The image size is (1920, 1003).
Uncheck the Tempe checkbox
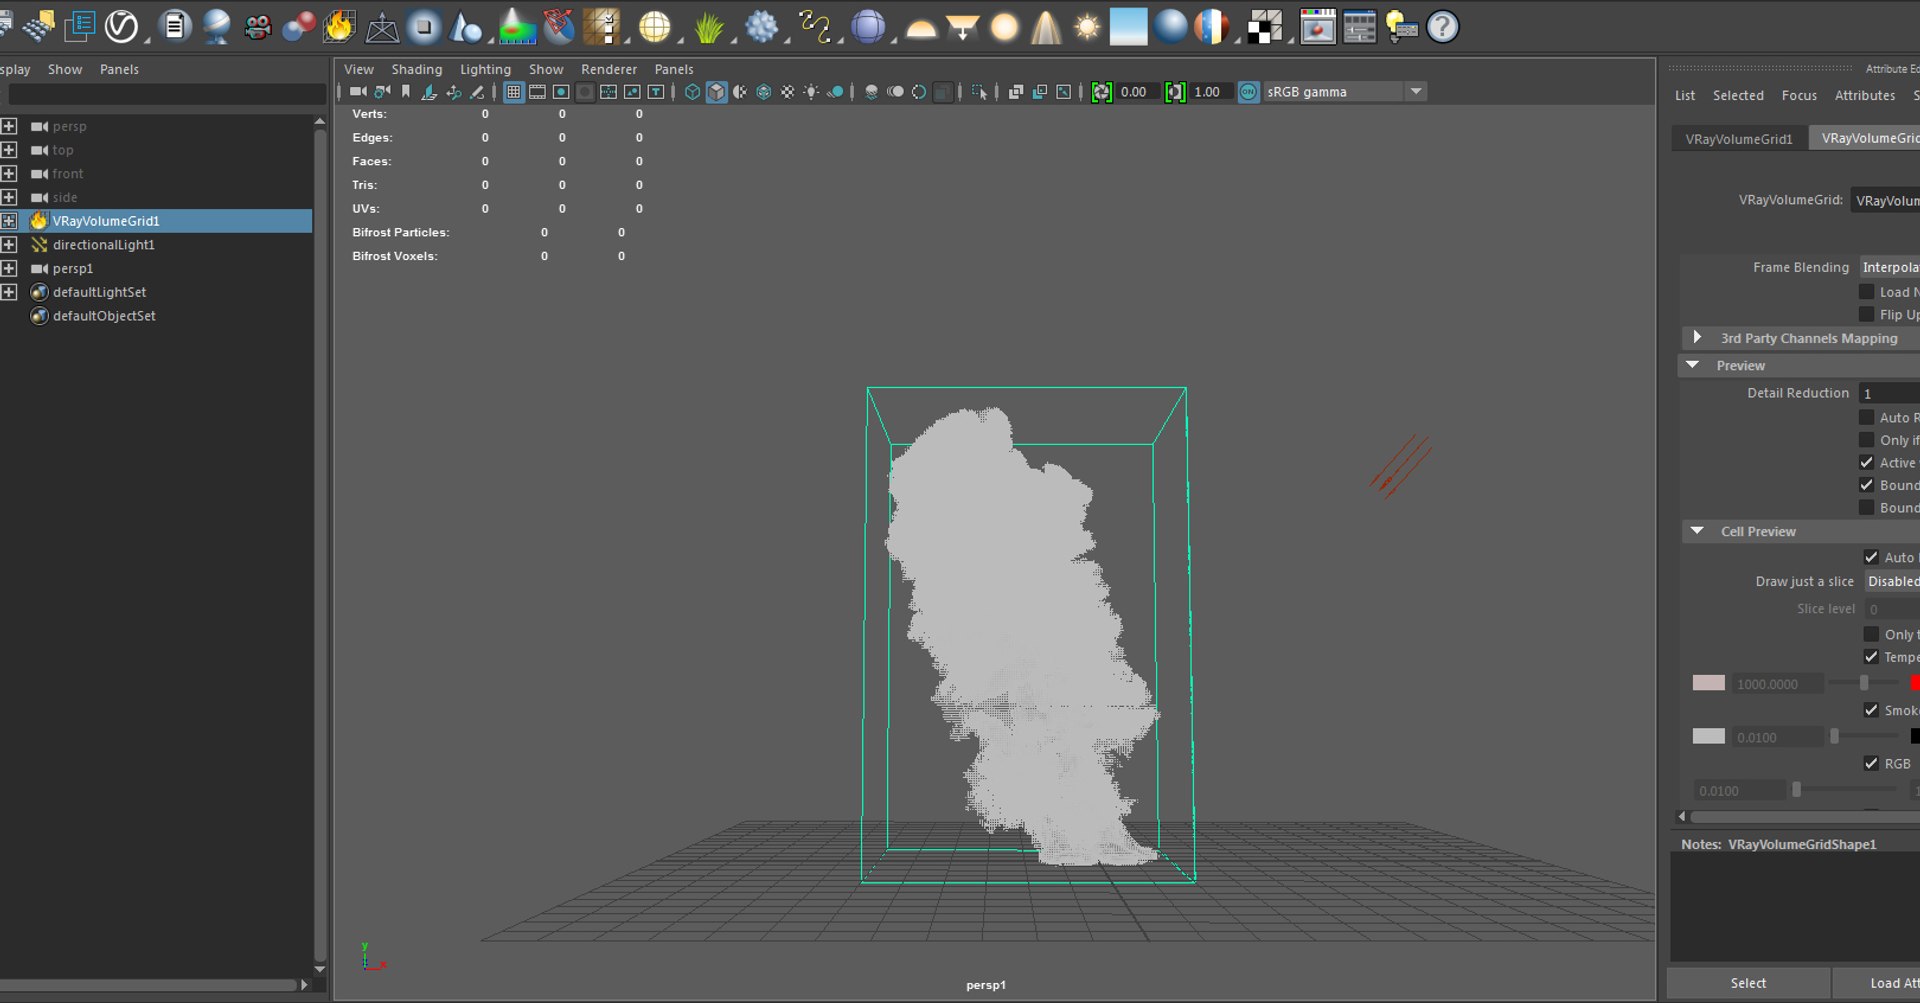[1871, 657]
